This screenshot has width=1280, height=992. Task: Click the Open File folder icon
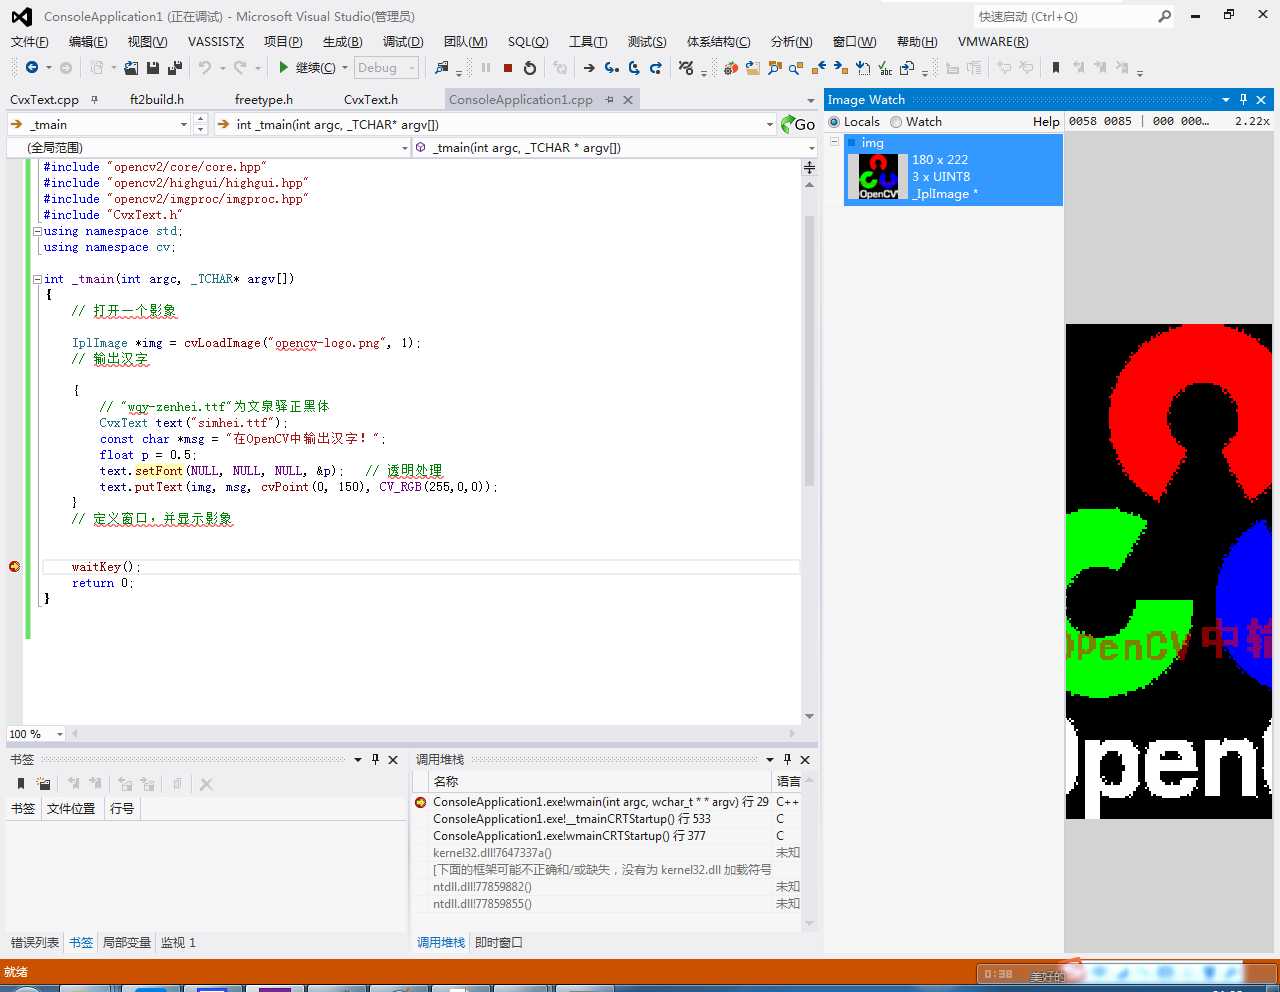coord(131,67)
